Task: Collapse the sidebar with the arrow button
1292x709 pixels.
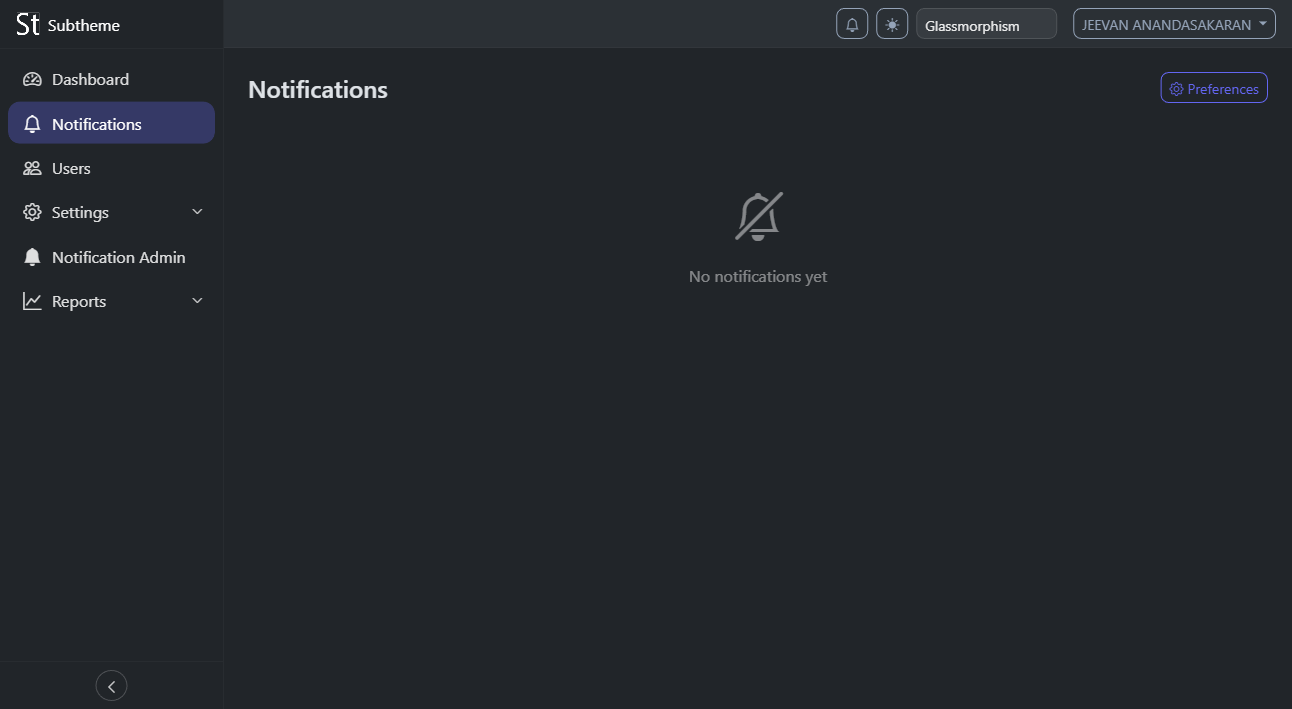Action: tap(111, 686)
